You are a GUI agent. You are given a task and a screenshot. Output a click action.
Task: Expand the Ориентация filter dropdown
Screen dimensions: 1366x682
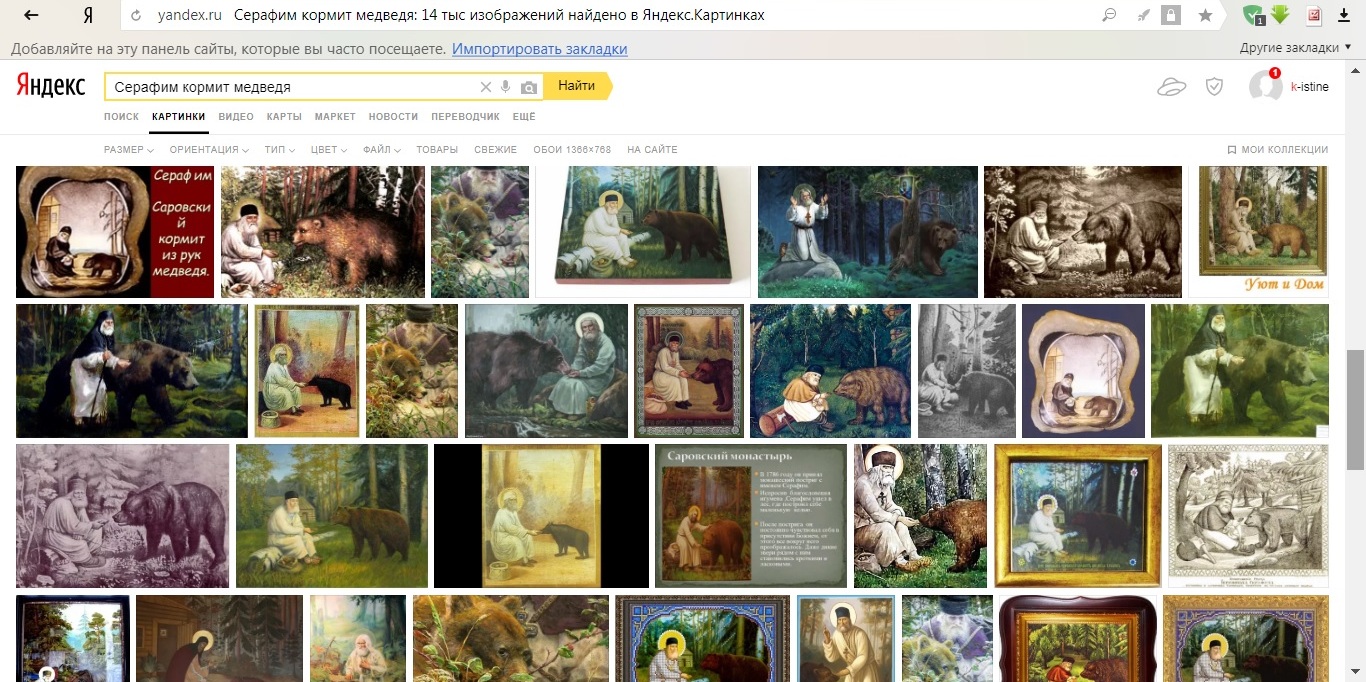210,150
